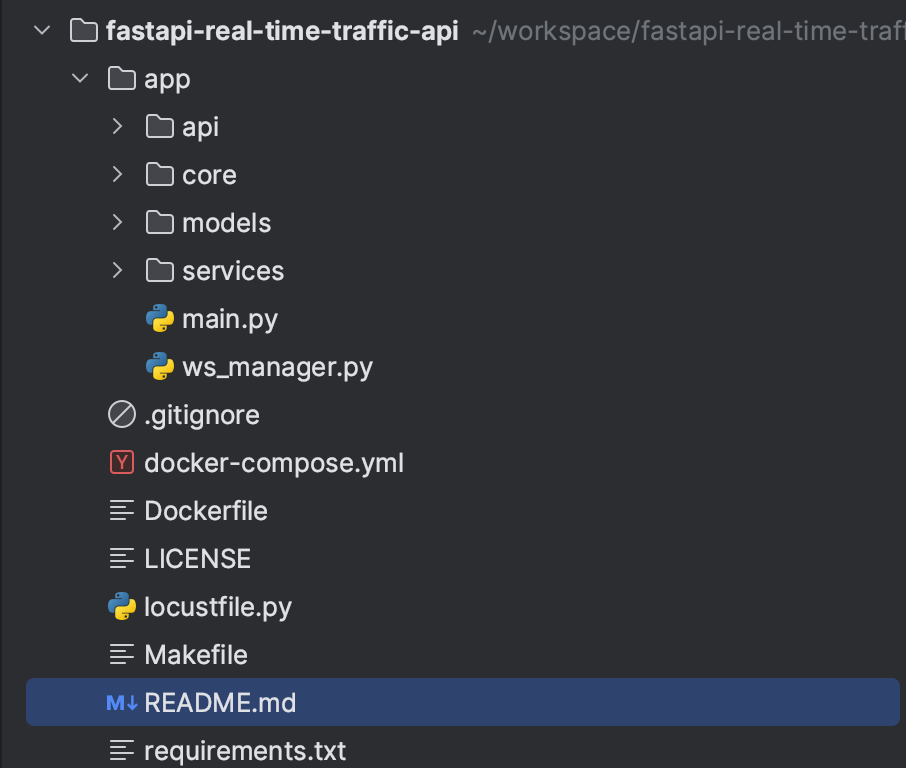Select the LICENSE file
This screenshot has height=768, width=906.
197,559
